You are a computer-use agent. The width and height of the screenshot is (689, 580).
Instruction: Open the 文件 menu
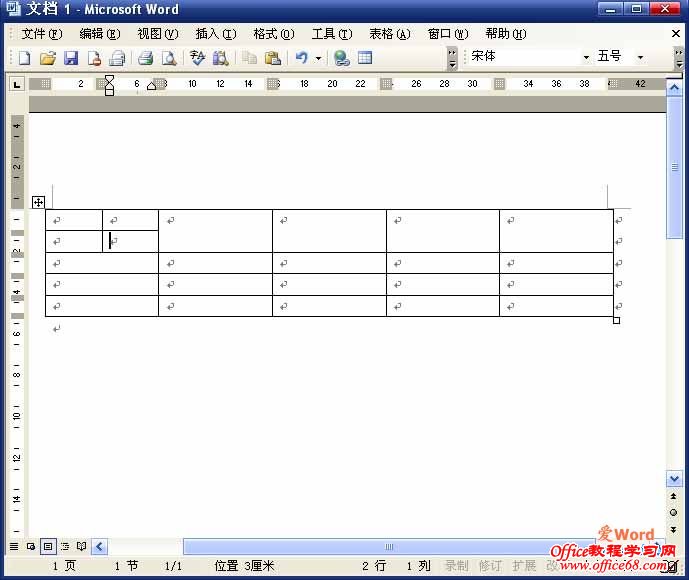(x=42, y=34)
